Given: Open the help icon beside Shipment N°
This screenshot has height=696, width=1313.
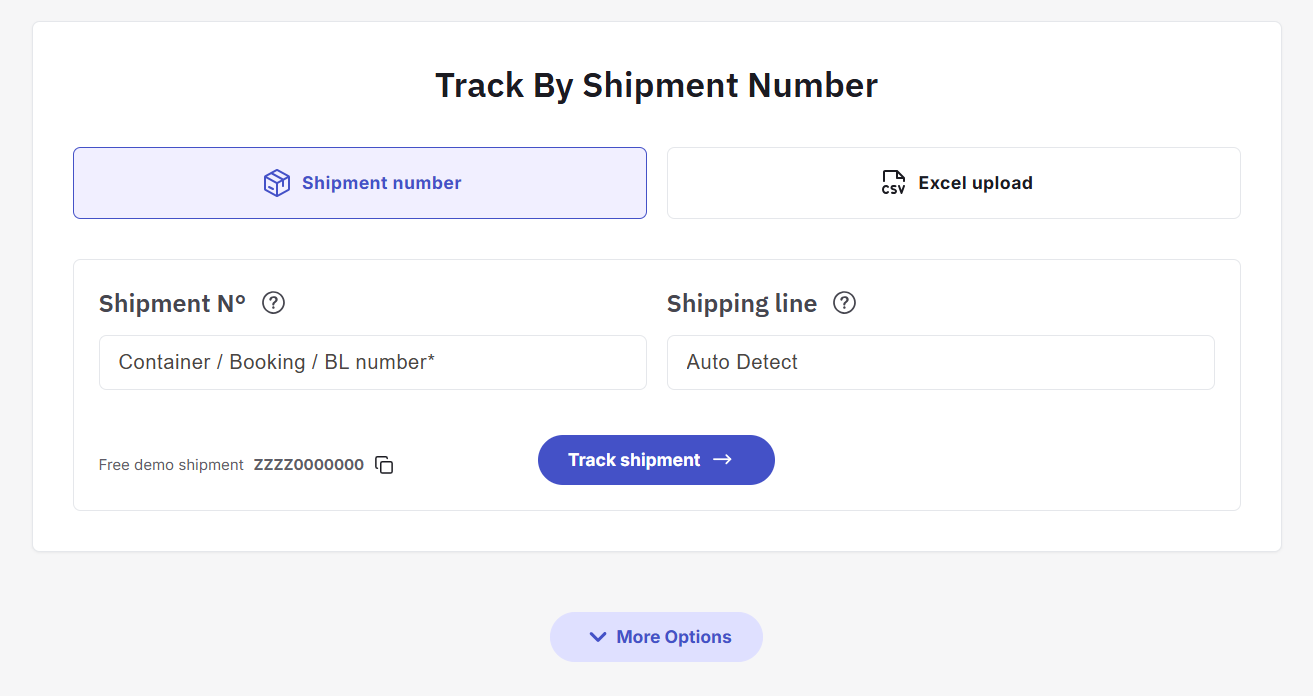Looking at the screenshot, I should click(273, 303).
